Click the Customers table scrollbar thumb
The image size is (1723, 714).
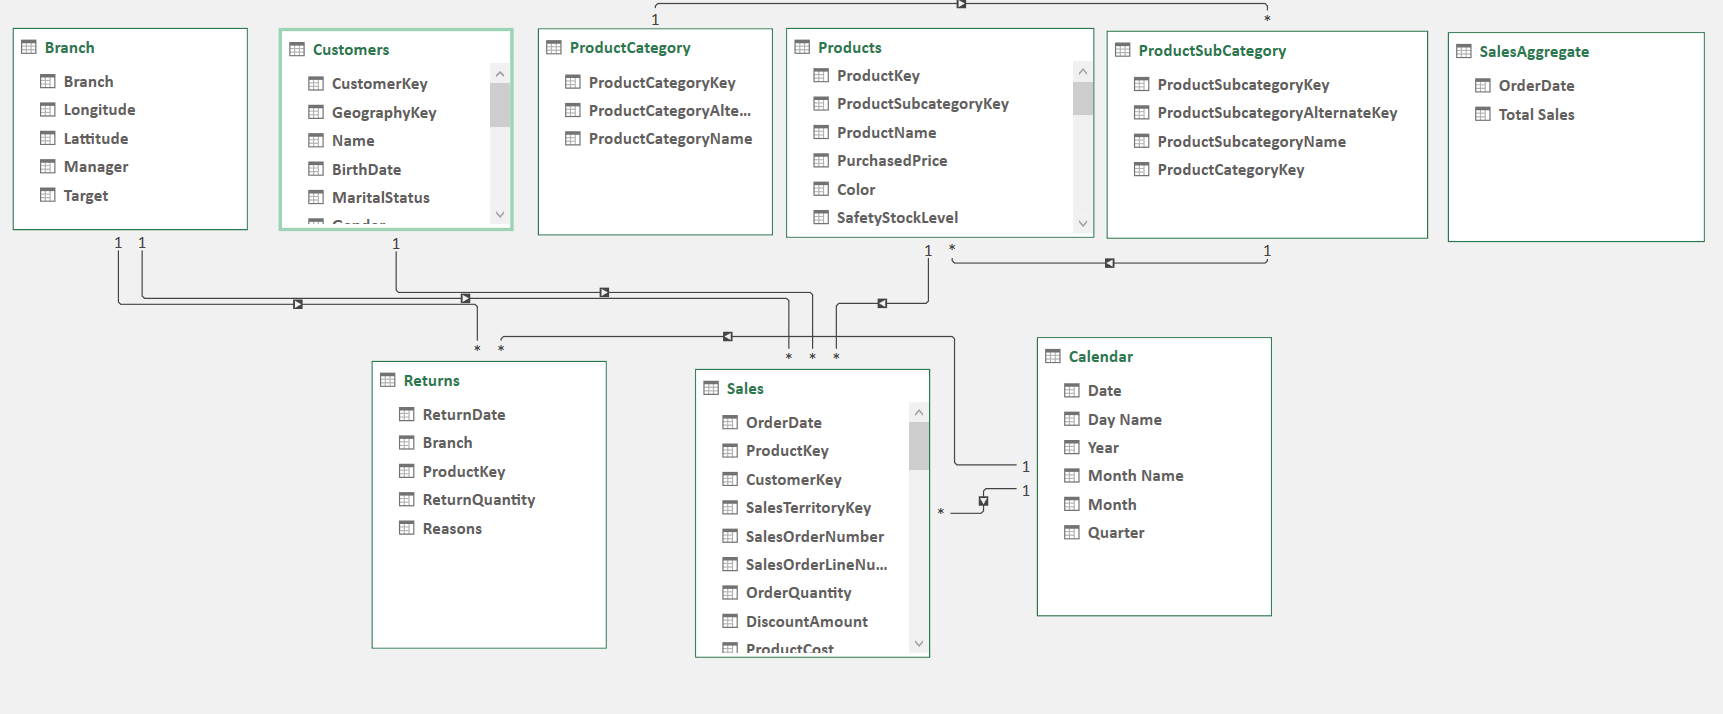(x=500, y=105)
